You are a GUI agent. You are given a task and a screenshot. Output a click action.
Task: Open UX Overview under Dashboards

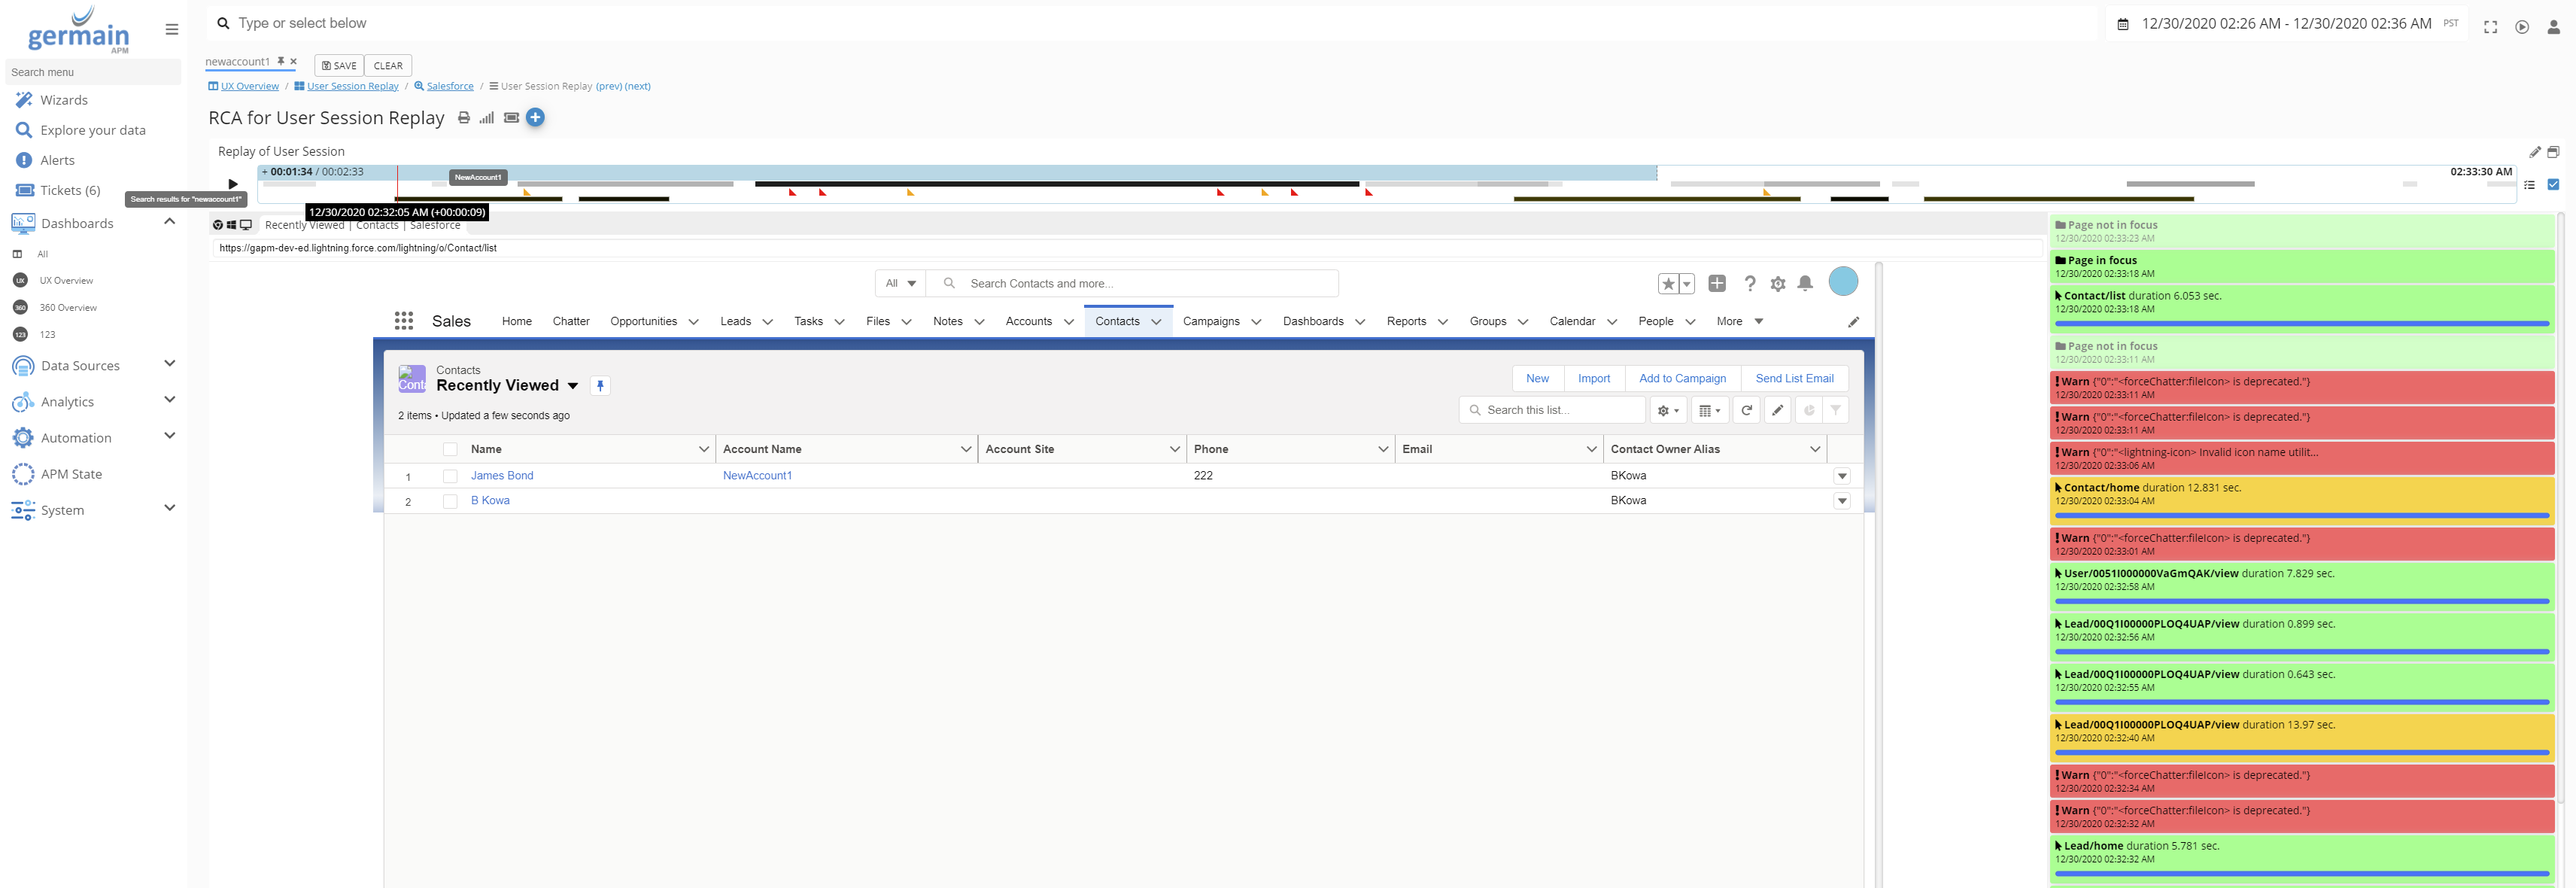[x=66, y=281]
